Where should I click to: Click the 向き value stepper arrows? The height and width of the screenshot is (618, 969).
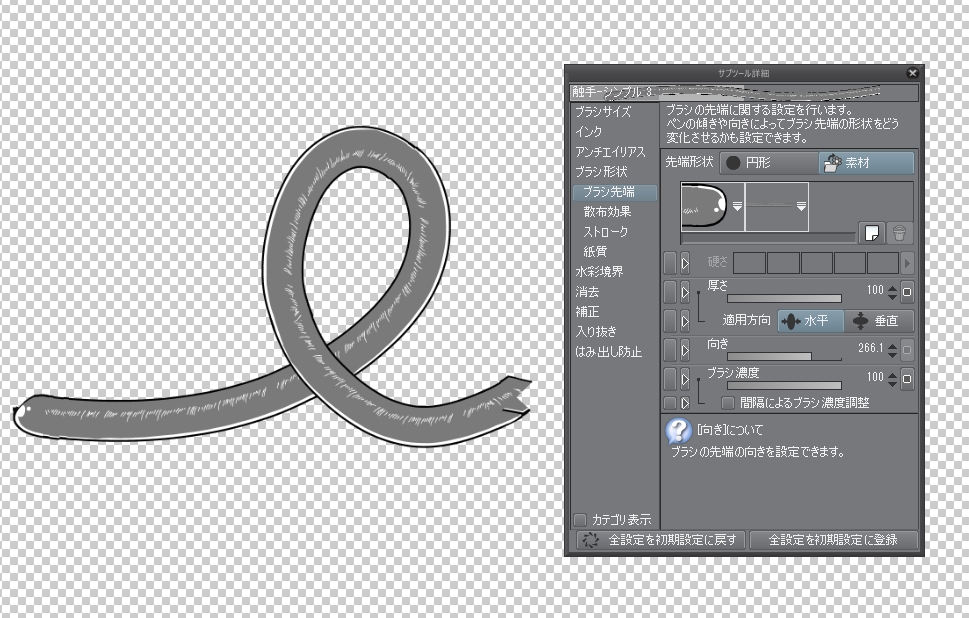pos(892,350)
